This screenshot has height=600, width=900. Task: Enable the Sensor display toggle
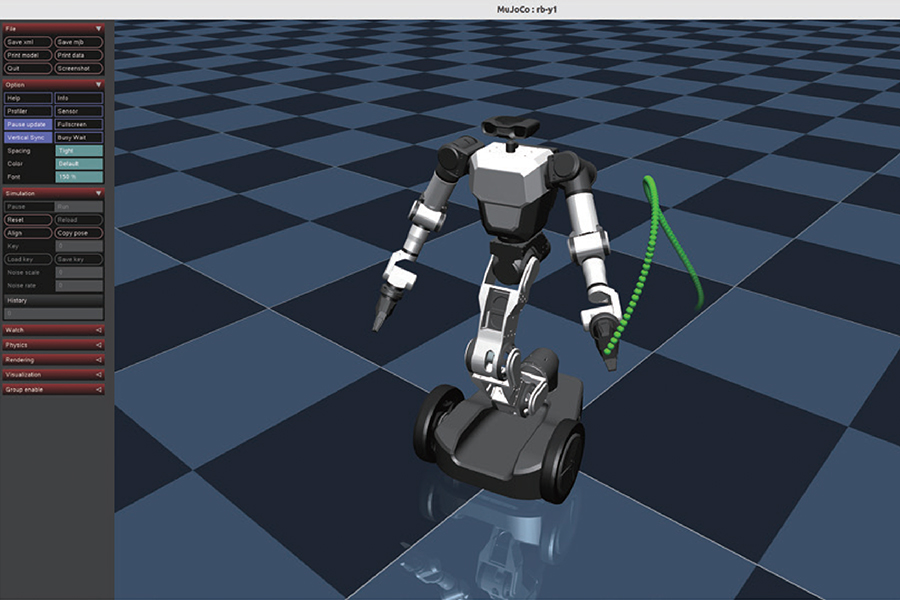click(78, 111)
